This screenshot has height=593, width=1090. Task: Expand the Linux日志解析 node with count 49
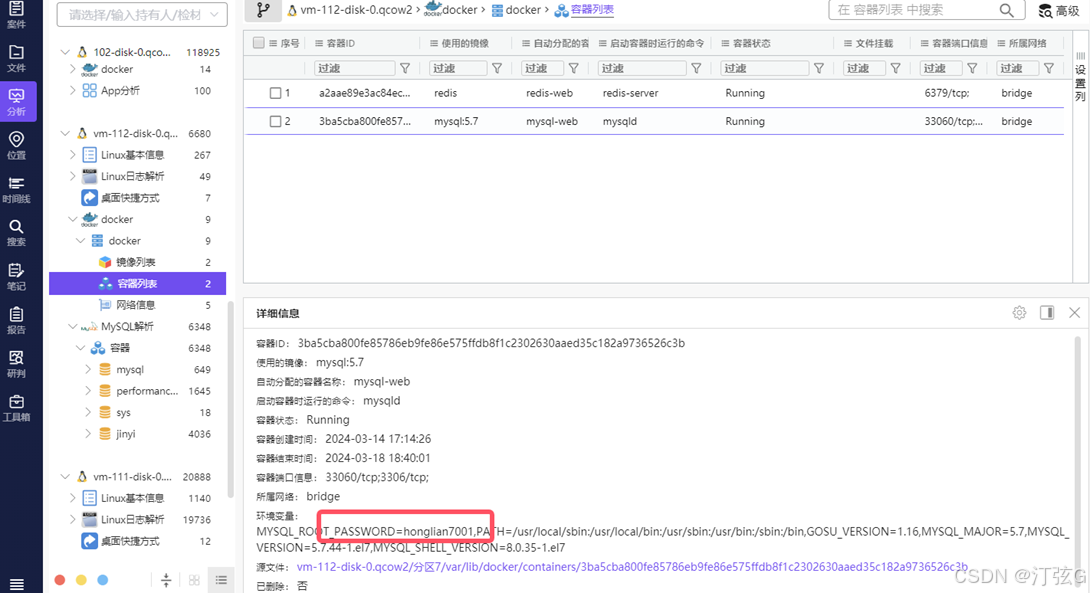pyautogui.click(x=72, y=177)
